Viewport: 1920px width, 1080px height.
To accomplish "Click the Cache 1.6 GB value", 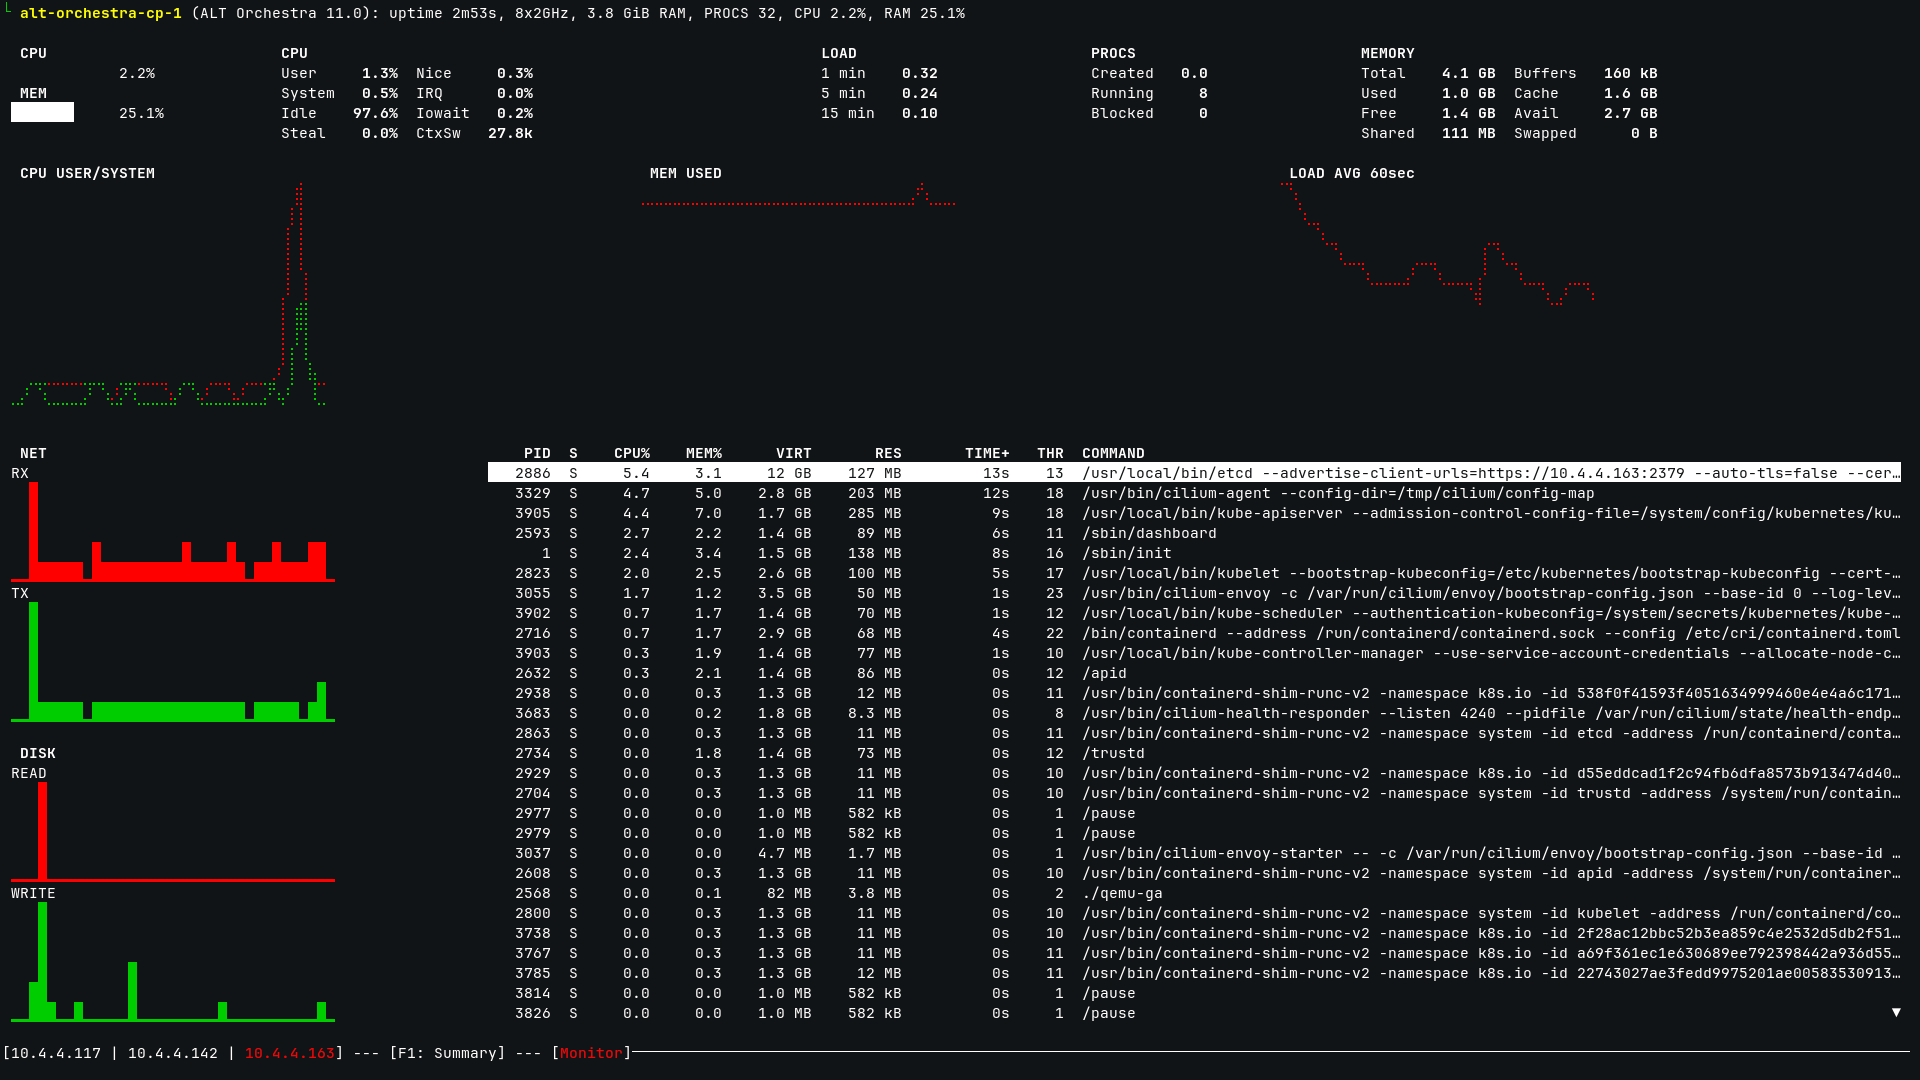I will (1630, 93).
